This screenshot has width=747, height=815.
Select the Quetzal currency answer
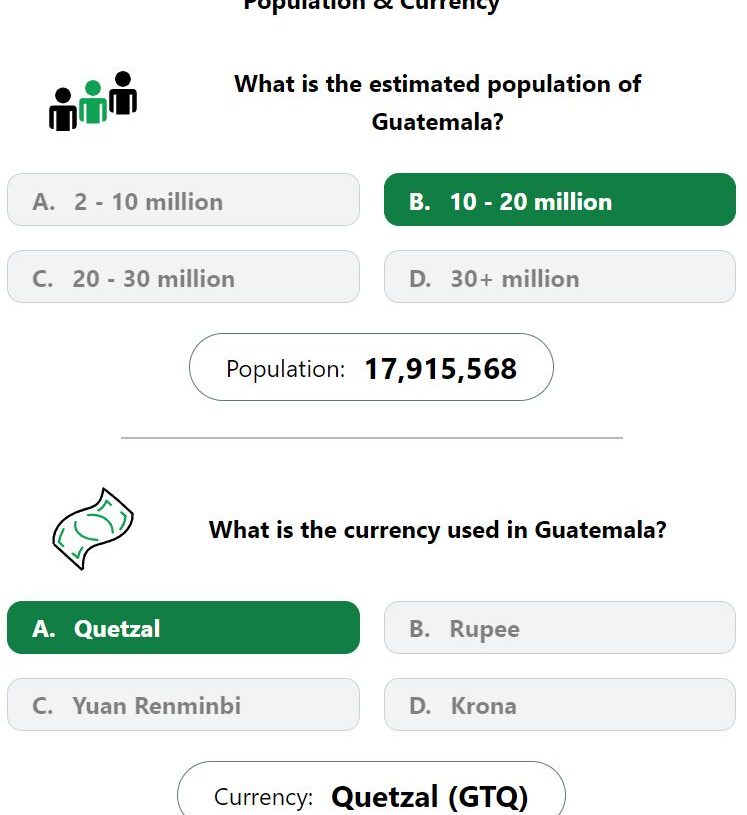click(x=184, y=627)
